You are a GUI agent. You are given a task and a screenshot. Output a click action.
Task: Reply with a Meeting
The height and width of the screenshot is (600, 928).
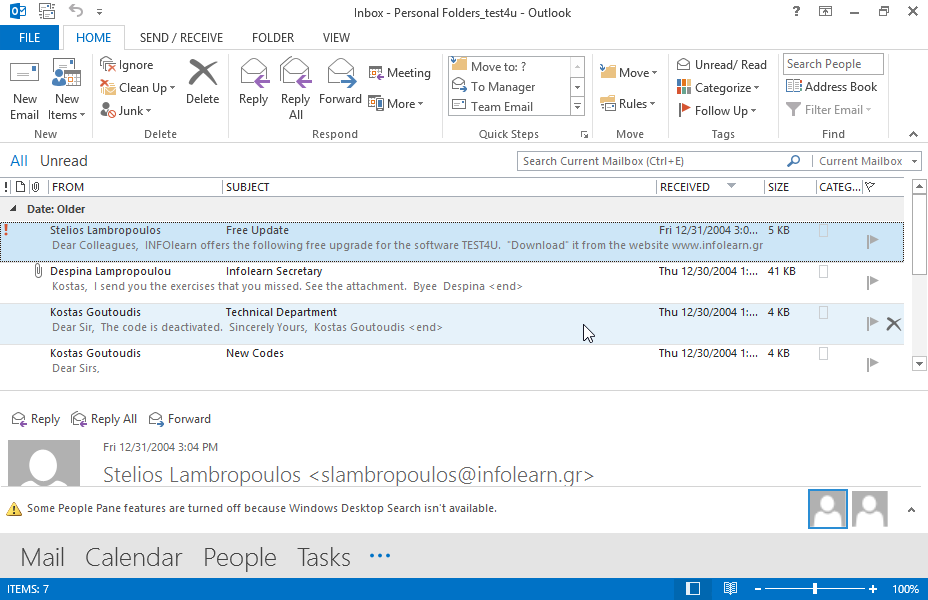(x=399, y=73)
